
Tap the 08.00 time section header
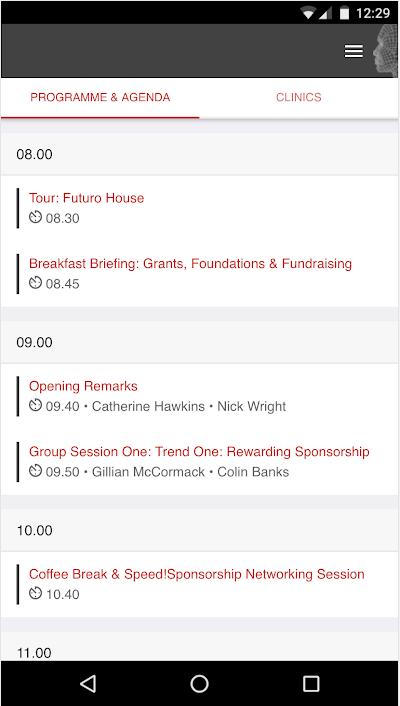coord(200,154)
